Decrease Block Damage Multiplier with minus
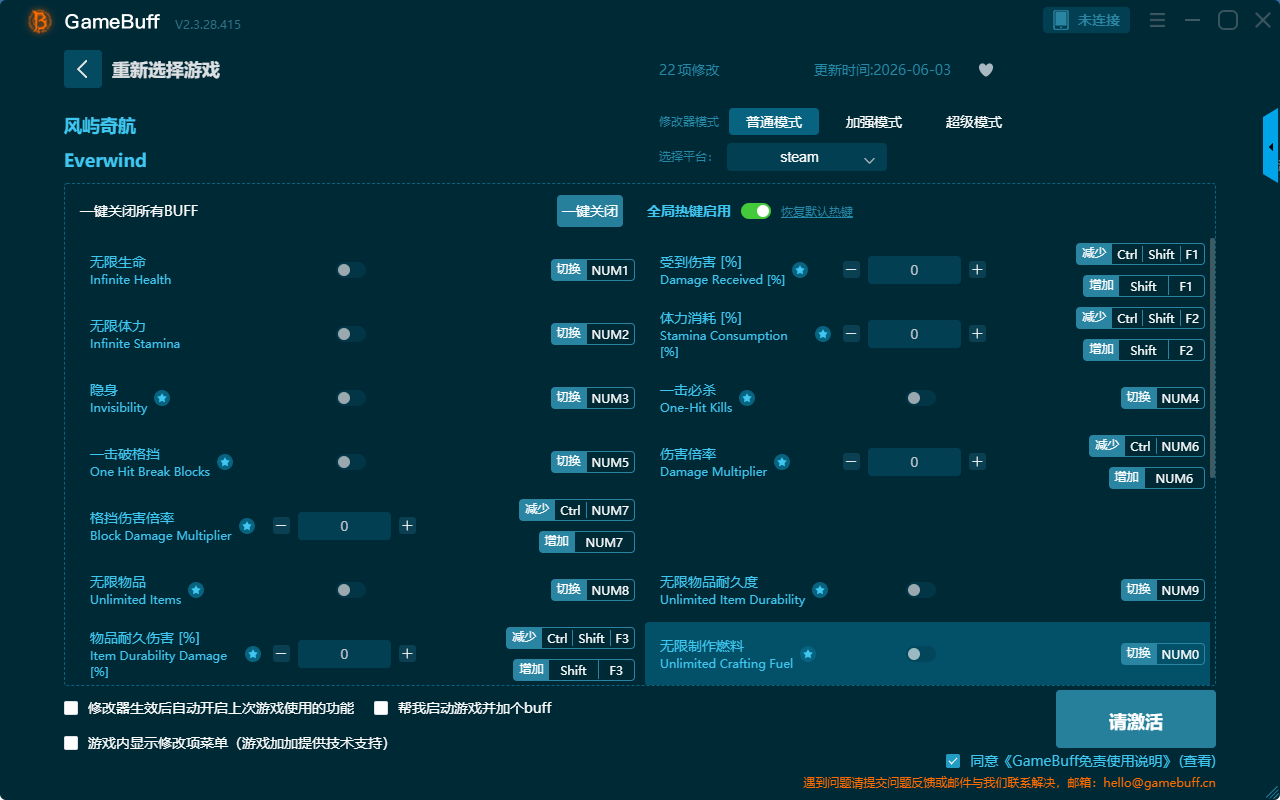 click(x=281, y=526)
